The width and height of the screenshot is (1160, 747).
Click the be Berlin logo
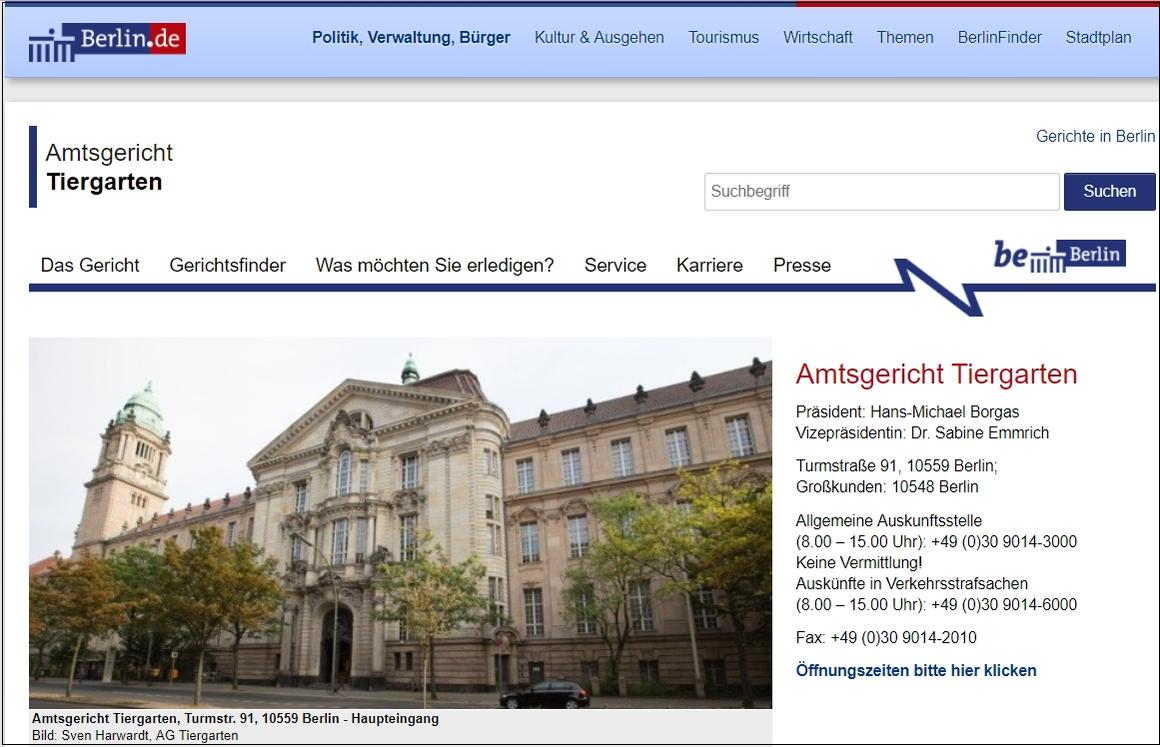click(1059, 254)
